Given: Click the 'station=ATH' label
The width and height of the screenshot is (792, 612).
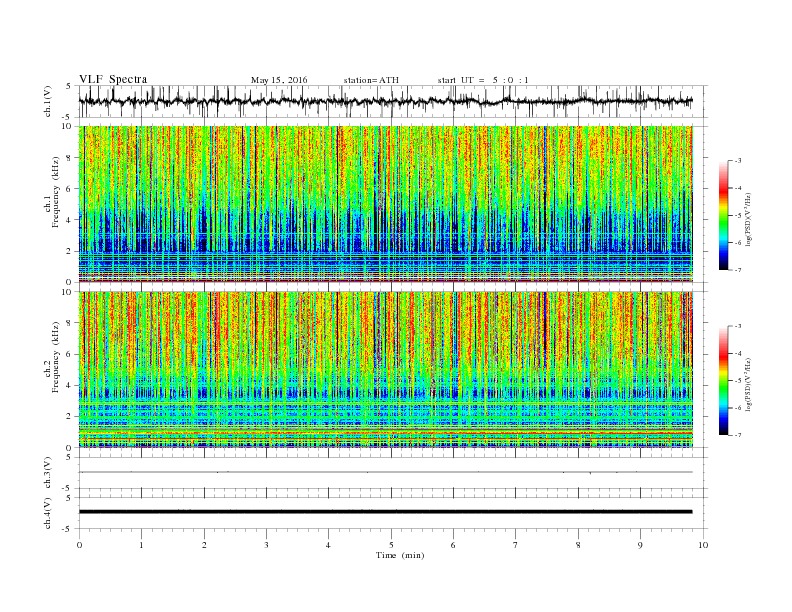Looking at the screenshot, I should (x=371, y=80).
